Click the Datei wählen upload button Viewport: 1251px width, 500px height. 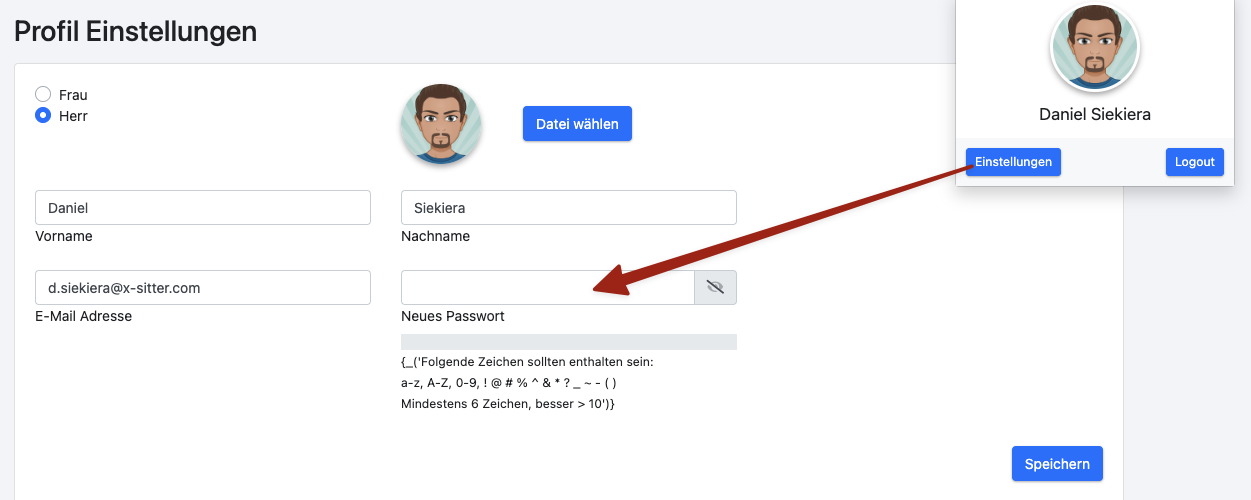coord(577,124)
